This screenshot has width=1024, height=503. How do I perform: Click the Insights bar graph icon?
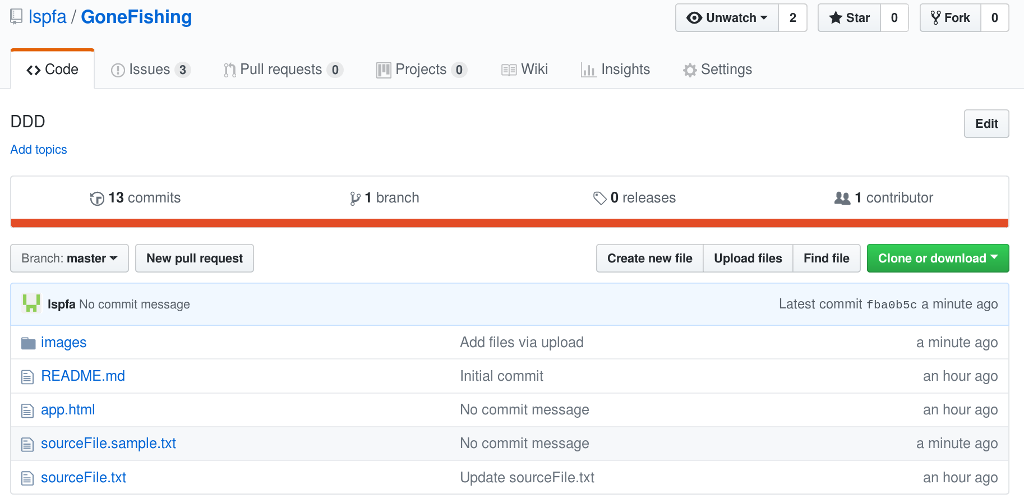[588, 70]
